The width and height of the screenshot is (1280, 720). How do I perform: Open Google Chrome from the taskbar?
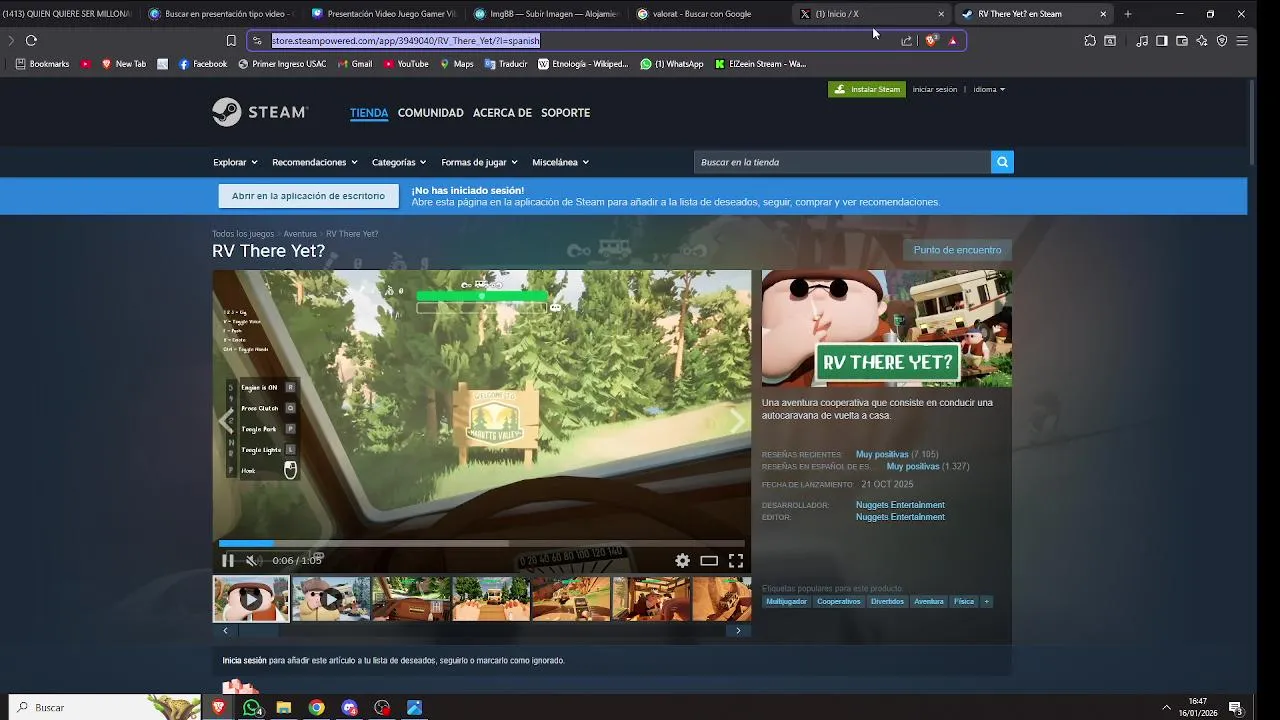[316, 707]
